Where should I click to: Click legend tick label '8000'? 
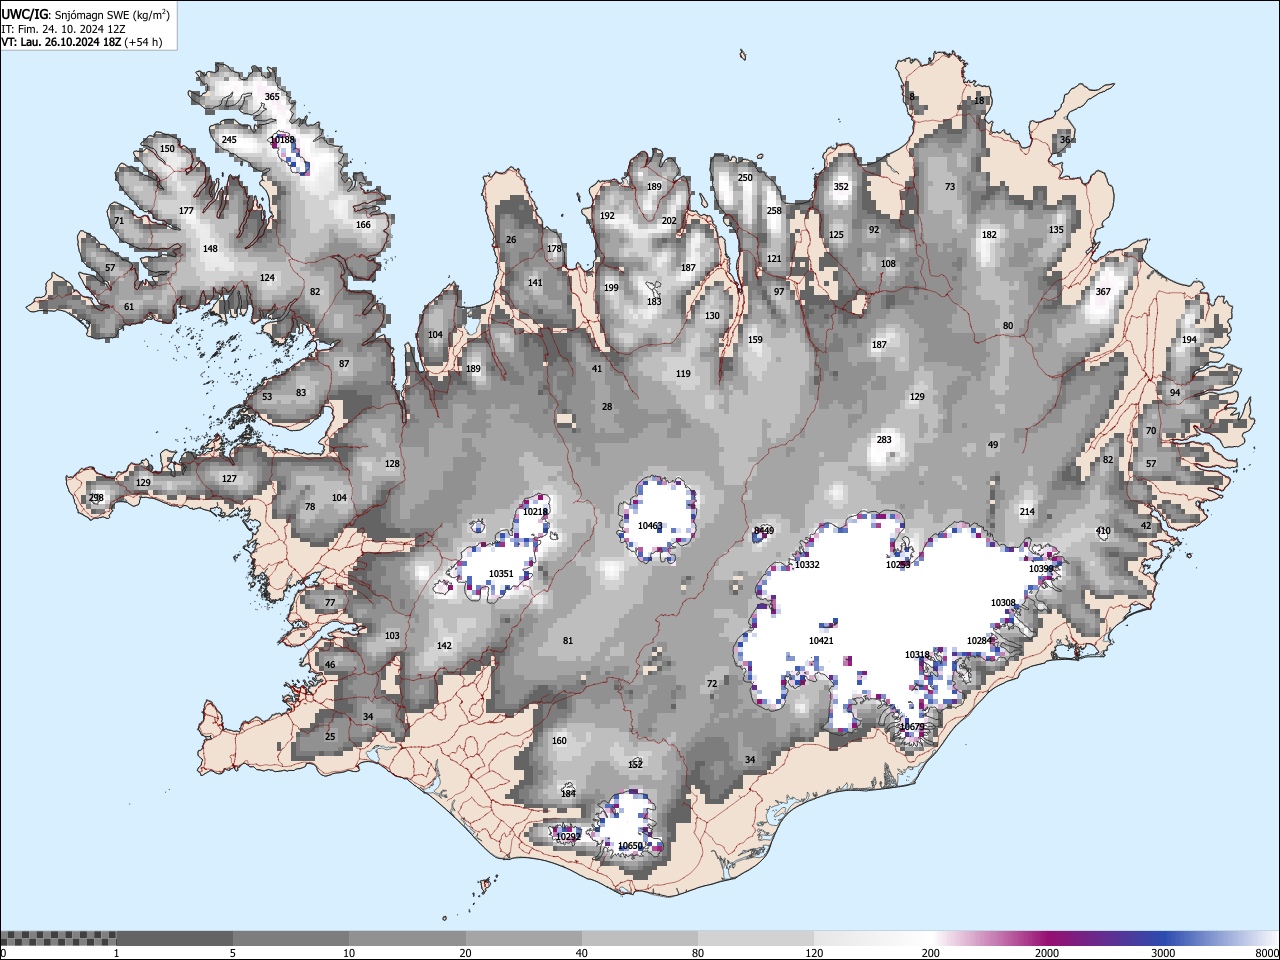(x=1267, y=953)
